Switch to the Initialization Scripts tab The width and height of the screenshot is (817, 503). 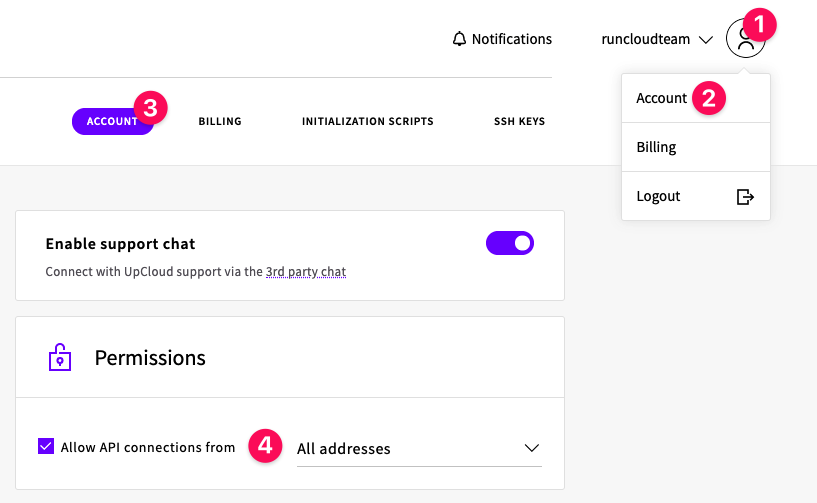click(368, 122)
